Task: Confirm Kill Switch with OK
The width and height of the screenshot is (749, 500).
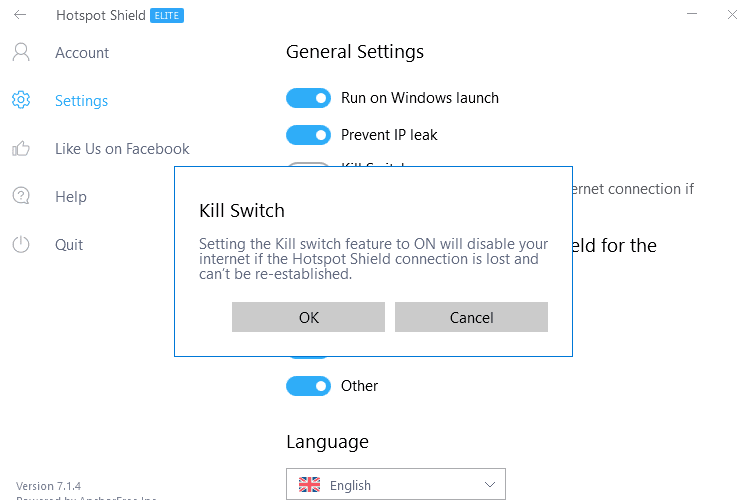Action: point(309,317)
